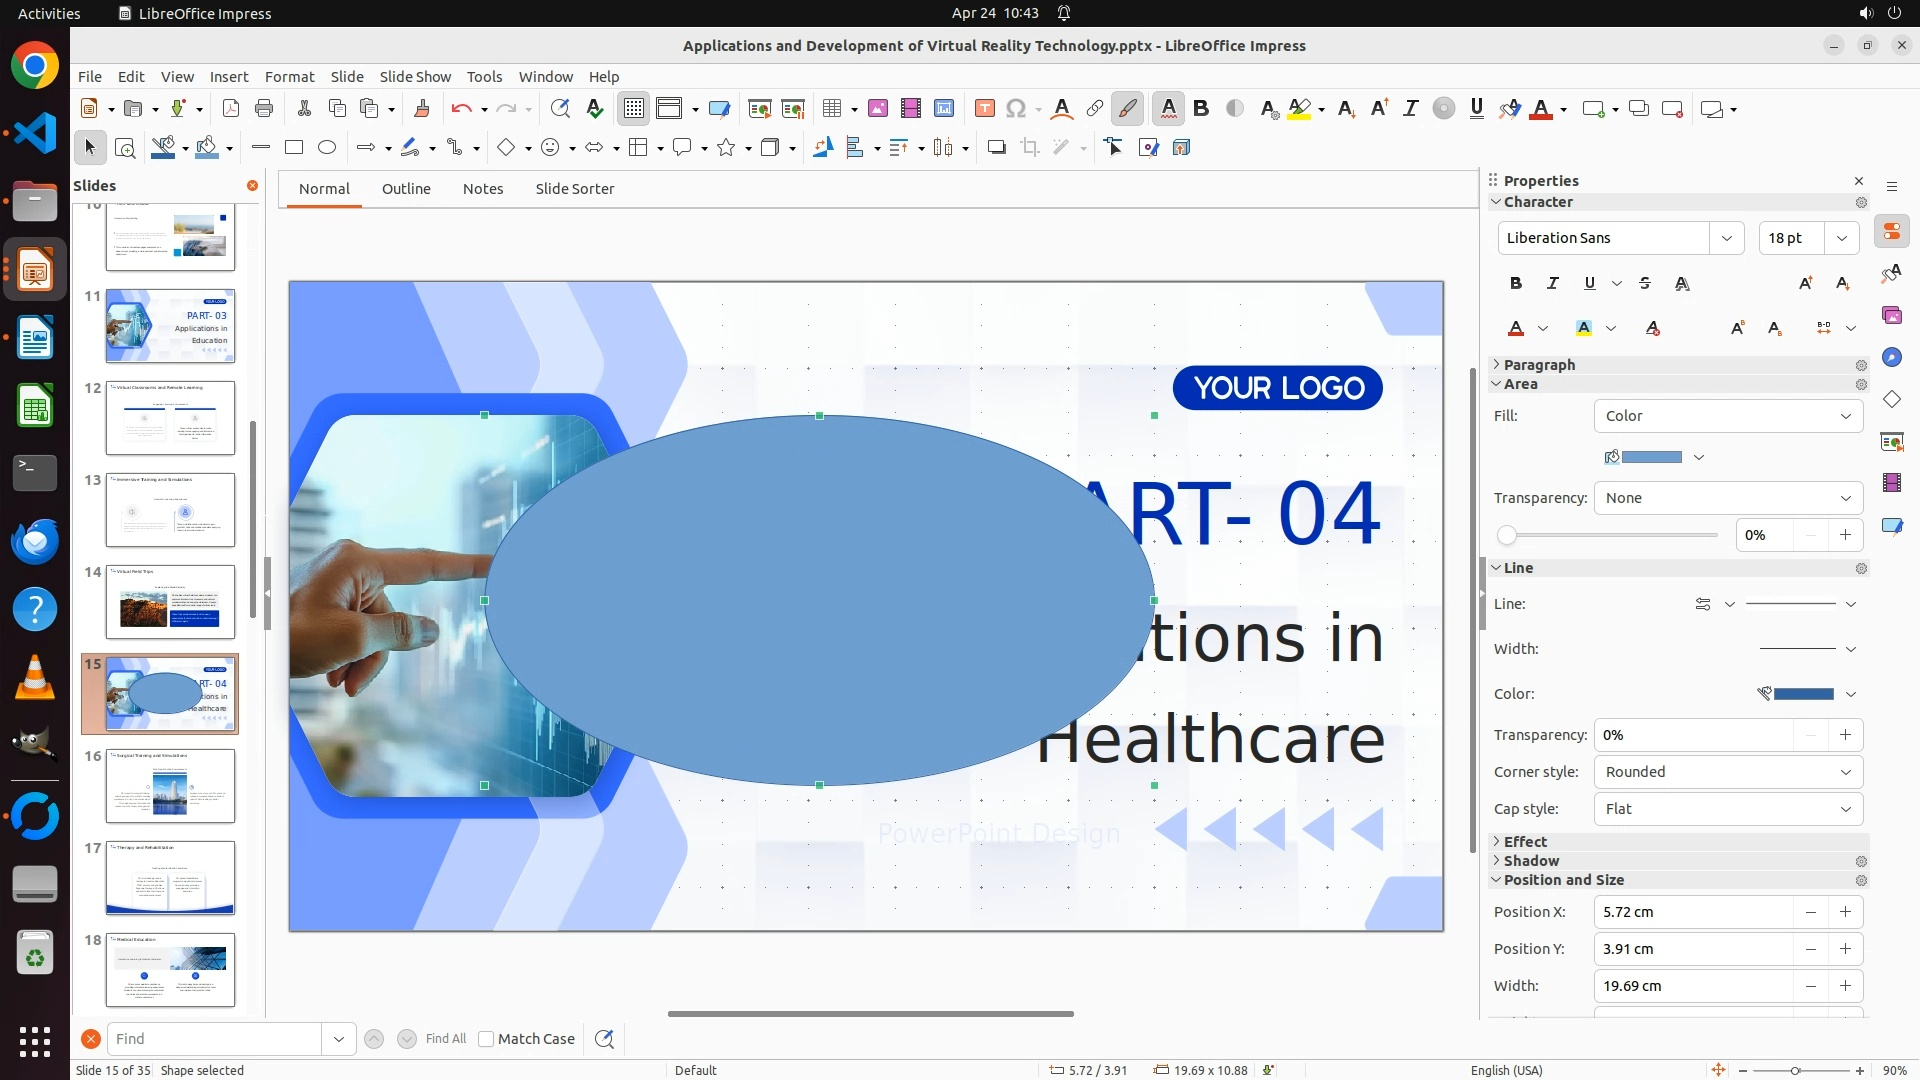This screenshot has height=1080, width=1920.
Task: Toggle Bold in Character panel
Action: (1516, 284)
